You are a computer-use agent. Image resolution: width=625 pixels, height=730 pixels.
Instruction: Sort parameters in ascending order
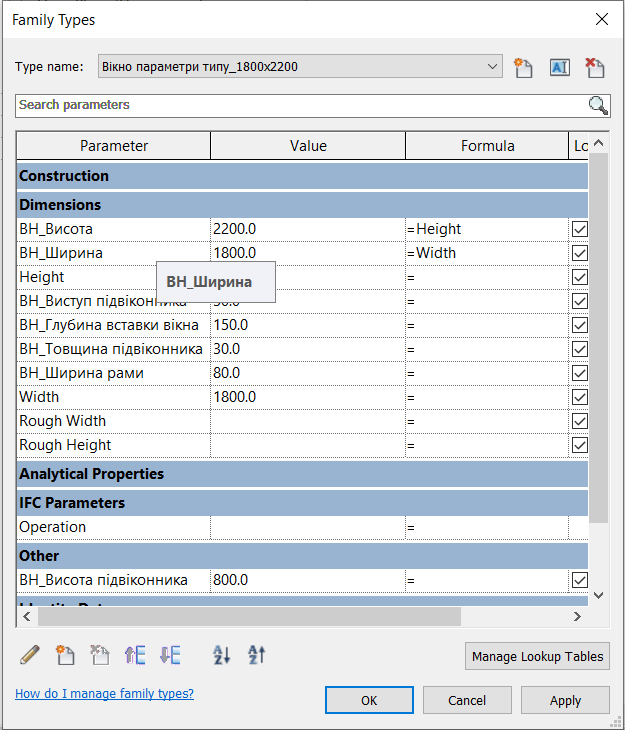(x=222, y=655)
